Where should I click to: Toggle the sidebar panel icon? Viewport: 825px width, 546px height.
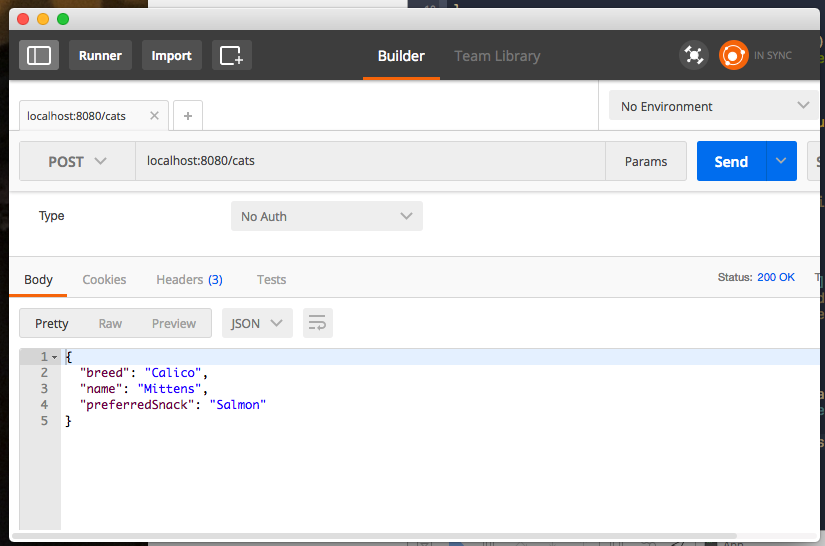pos(39,55)
